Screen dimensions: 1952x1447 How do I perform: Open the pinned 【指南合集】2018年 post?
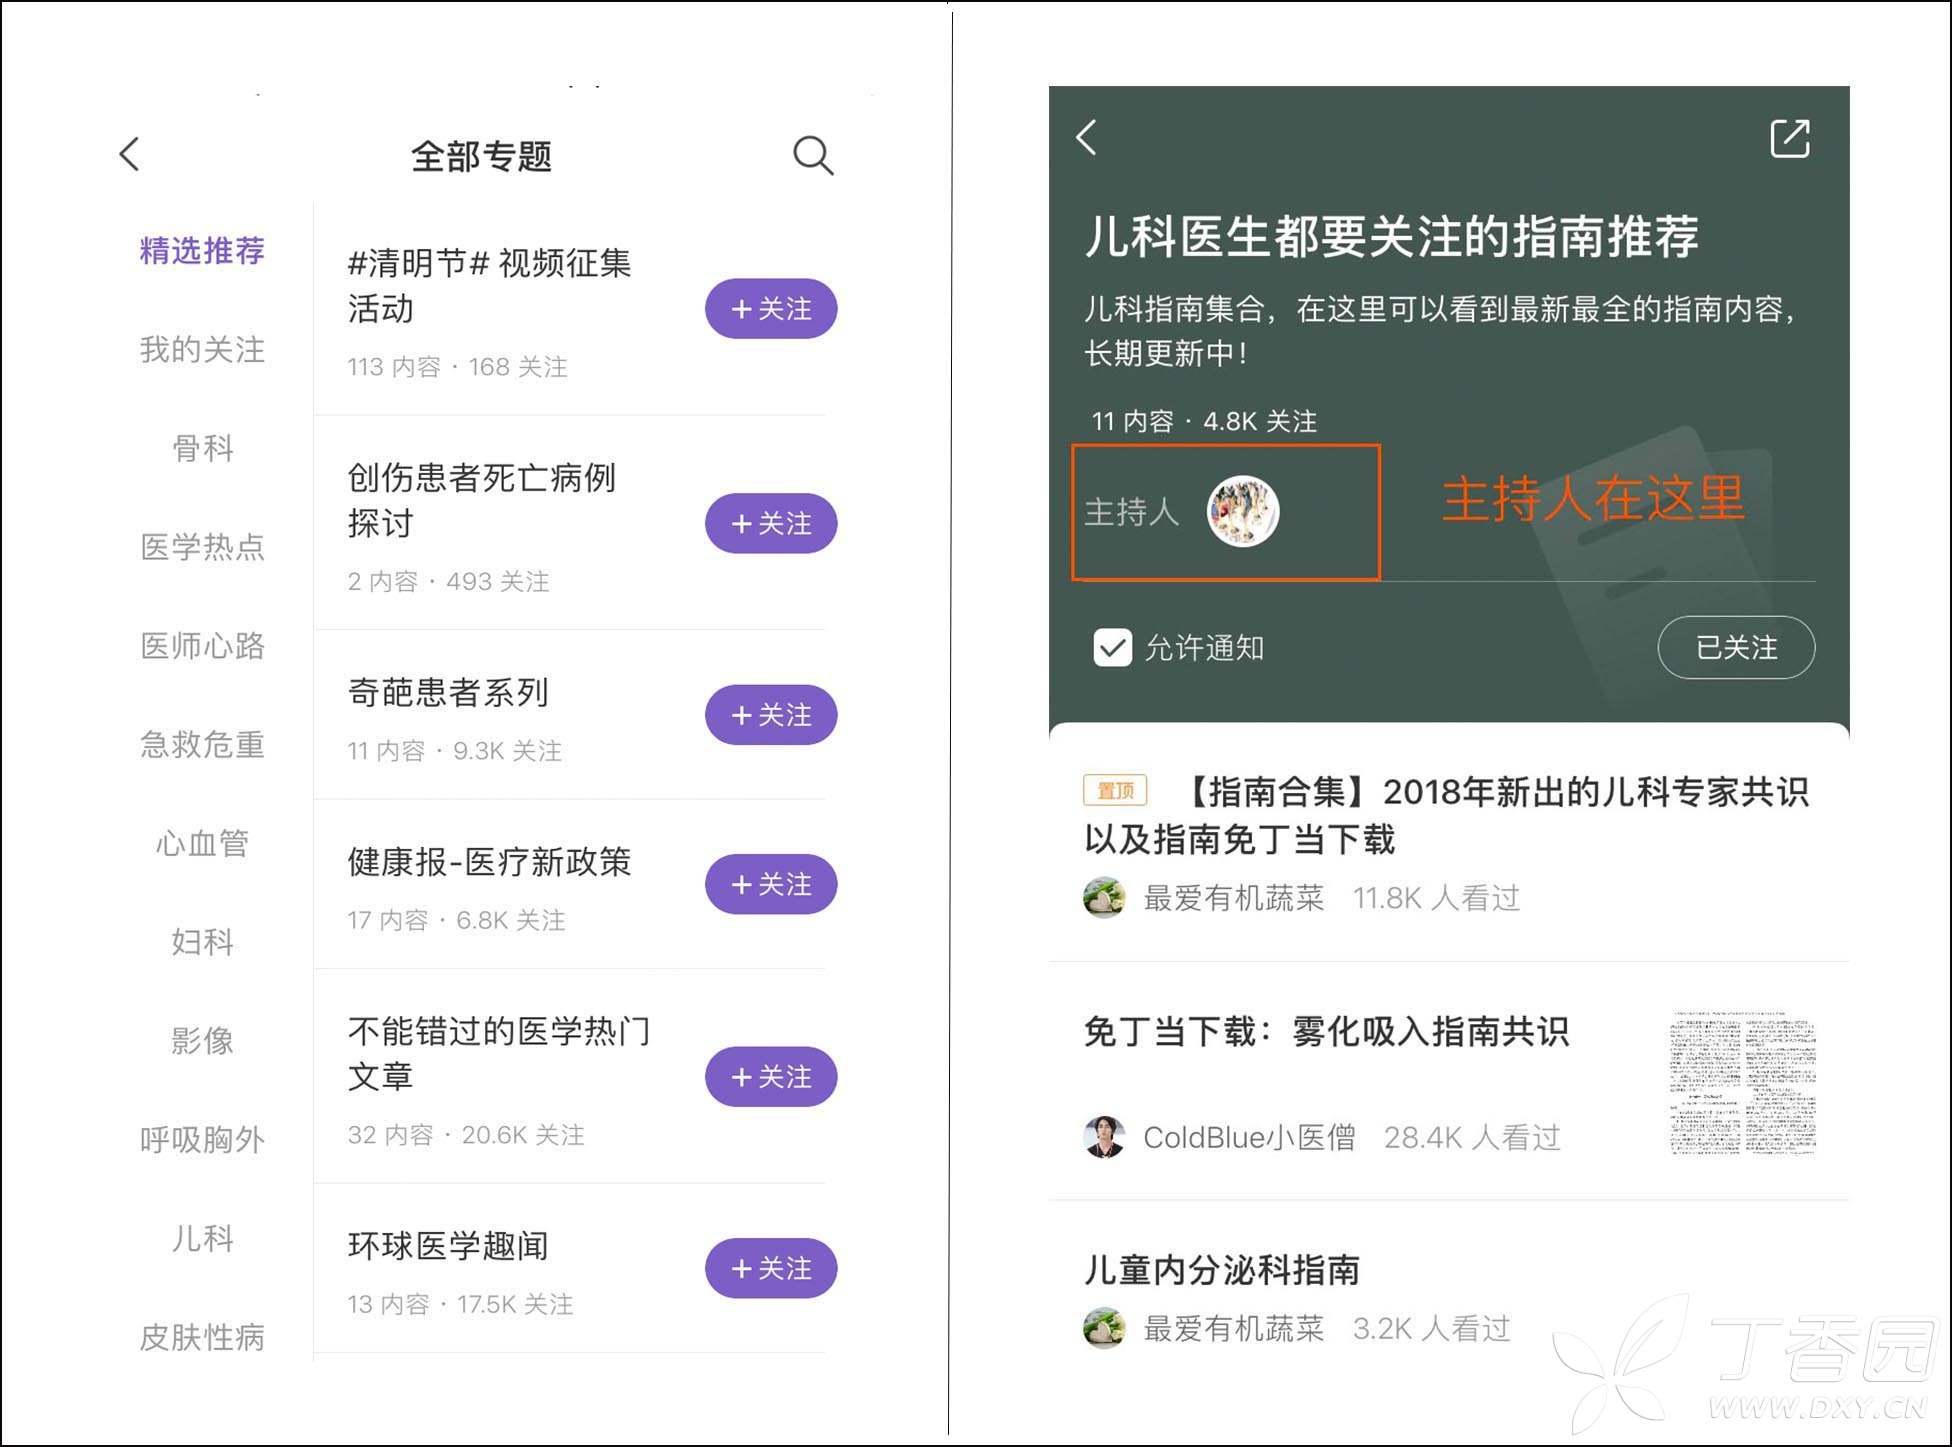pos(1446,815)
